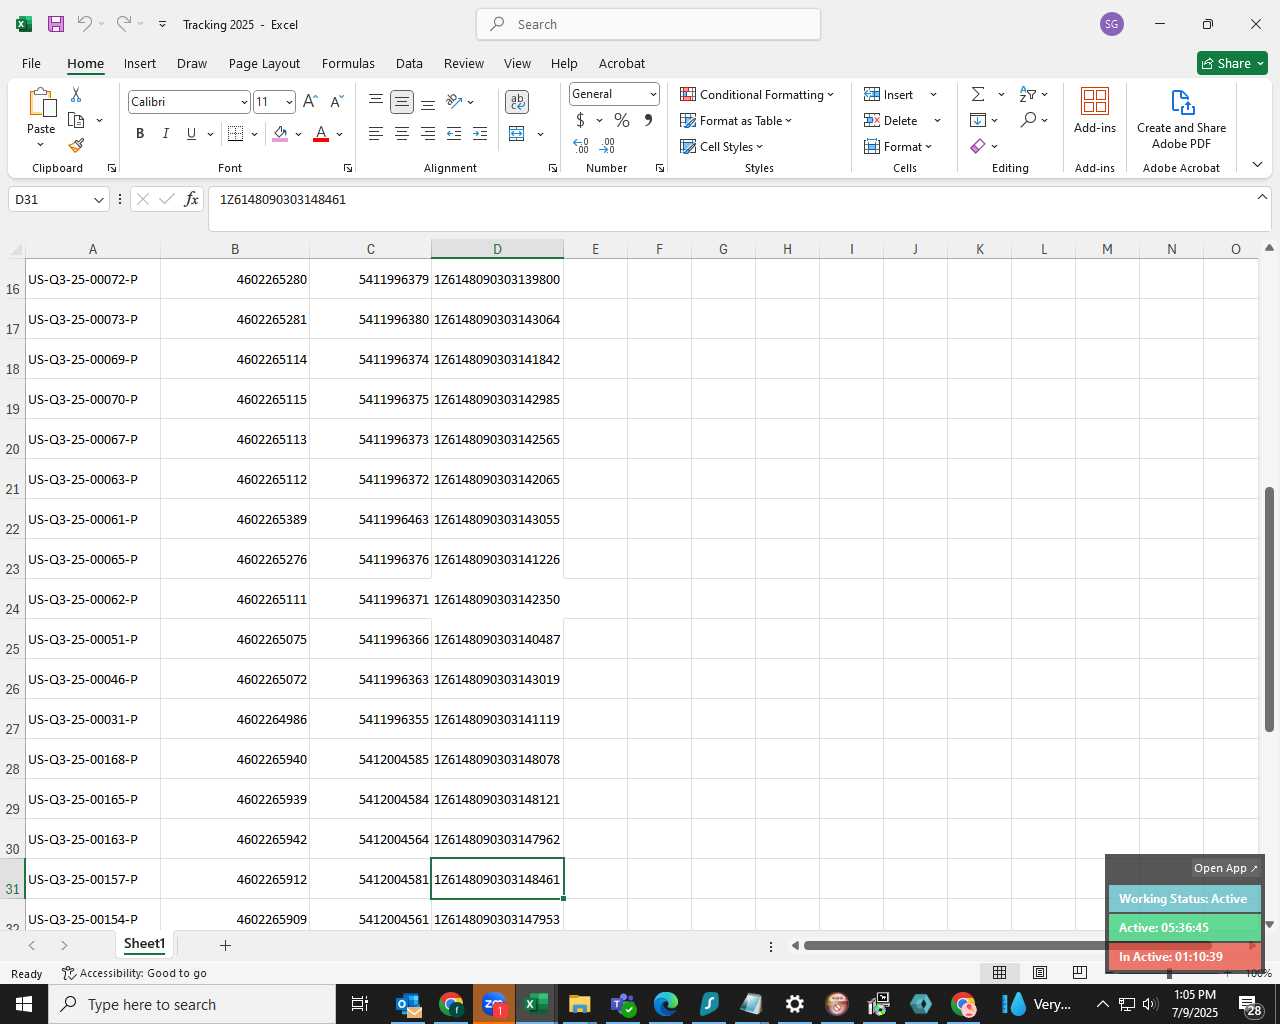The width and height of the screenshot is (1280, 1024).
Task: Expand the formula bar chevron
Action: click(x=1262, y=197)
